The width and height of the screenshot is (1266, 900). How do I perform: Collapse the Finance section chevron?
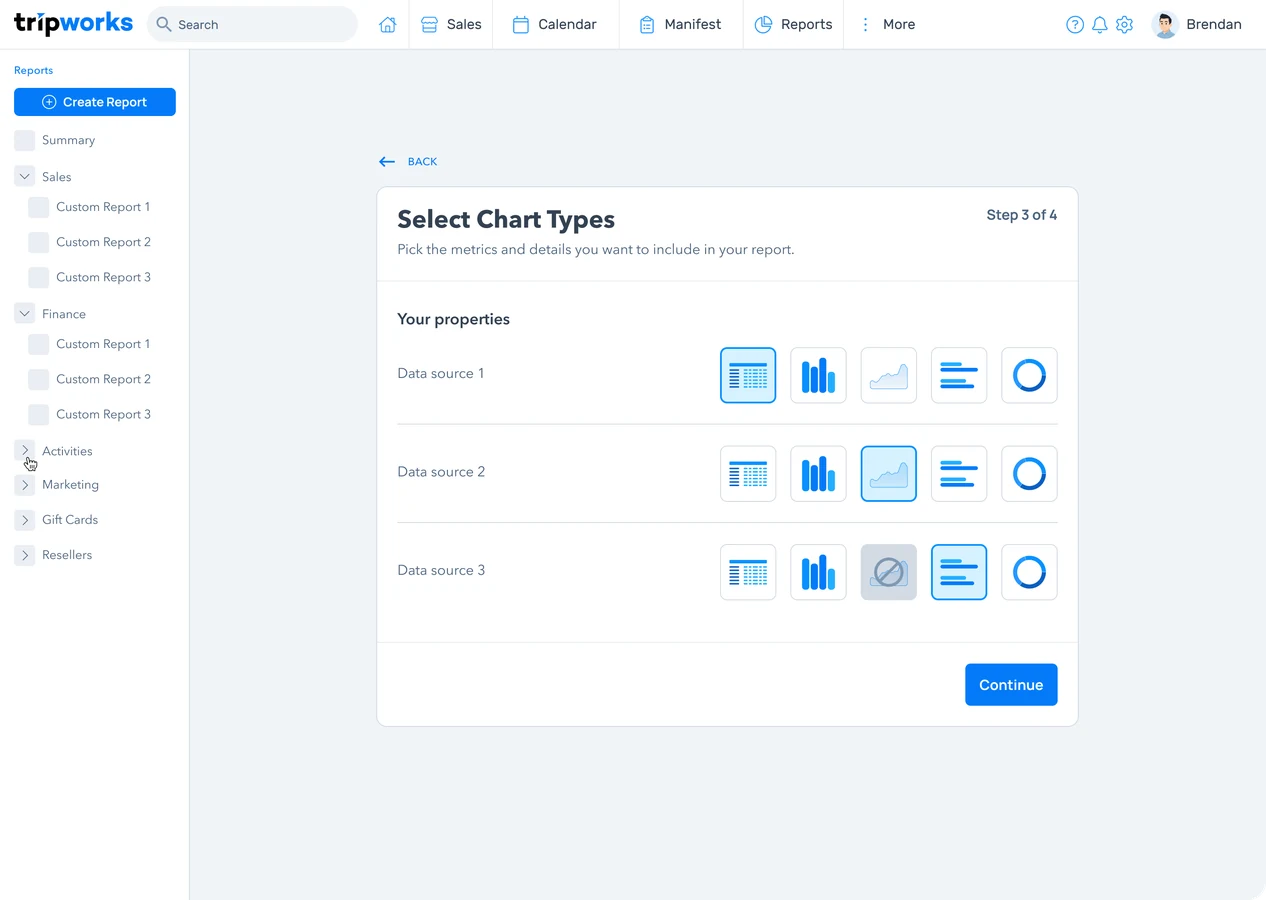tap(25, 313)
